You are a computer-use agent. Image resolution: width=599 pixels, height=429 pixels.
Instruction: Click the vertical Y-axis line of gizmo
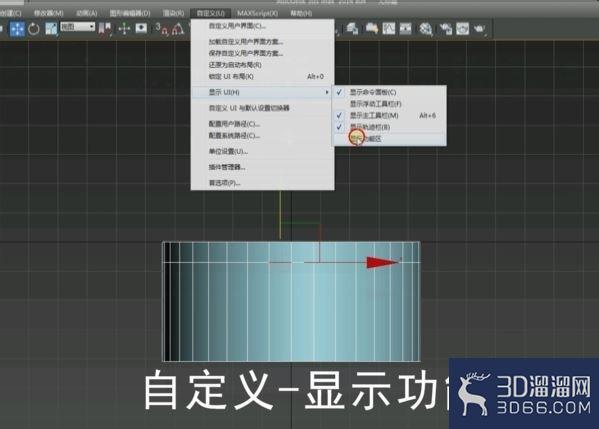(x=280, y=215)
